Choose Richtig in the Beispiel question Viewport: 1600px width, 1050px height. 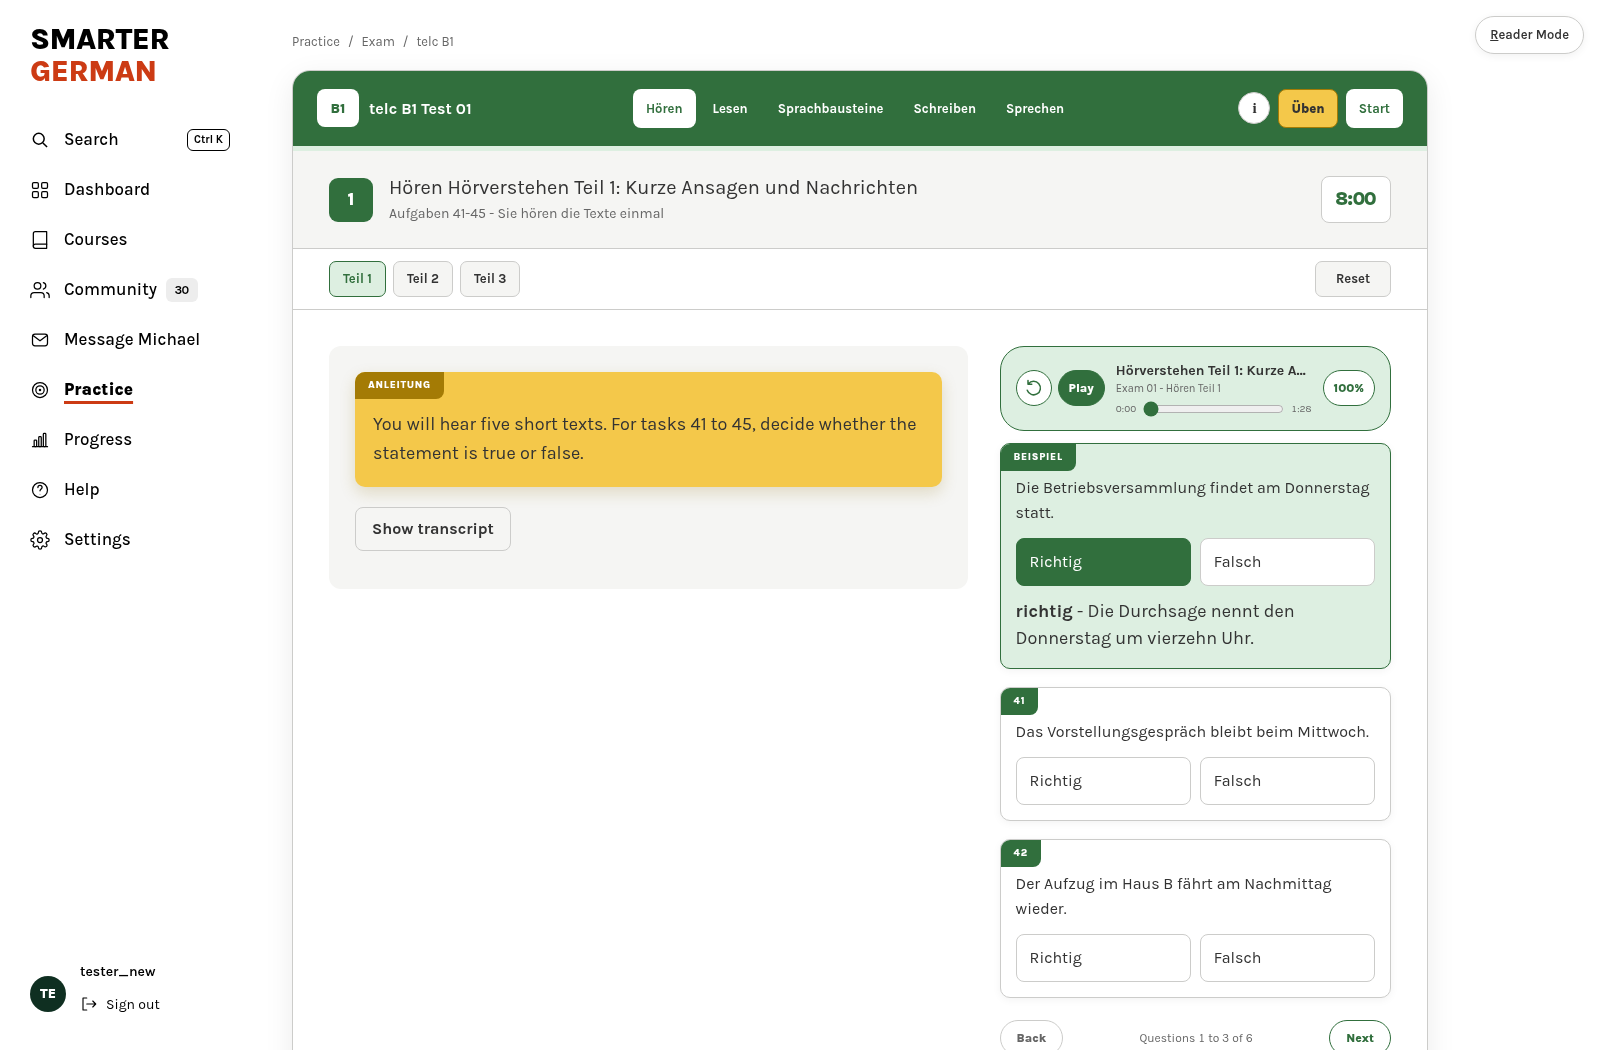[1103, 562]
